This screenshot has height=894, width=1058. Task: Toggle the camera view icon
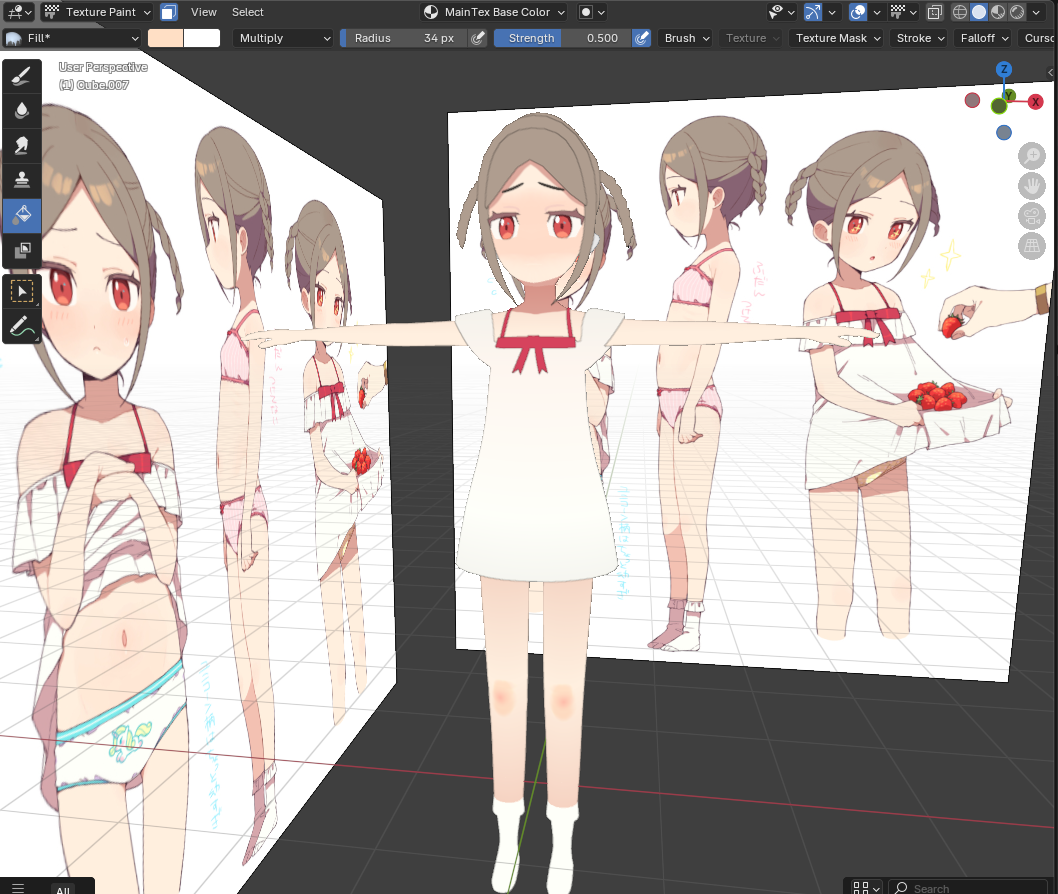[x=1032, y=216]
